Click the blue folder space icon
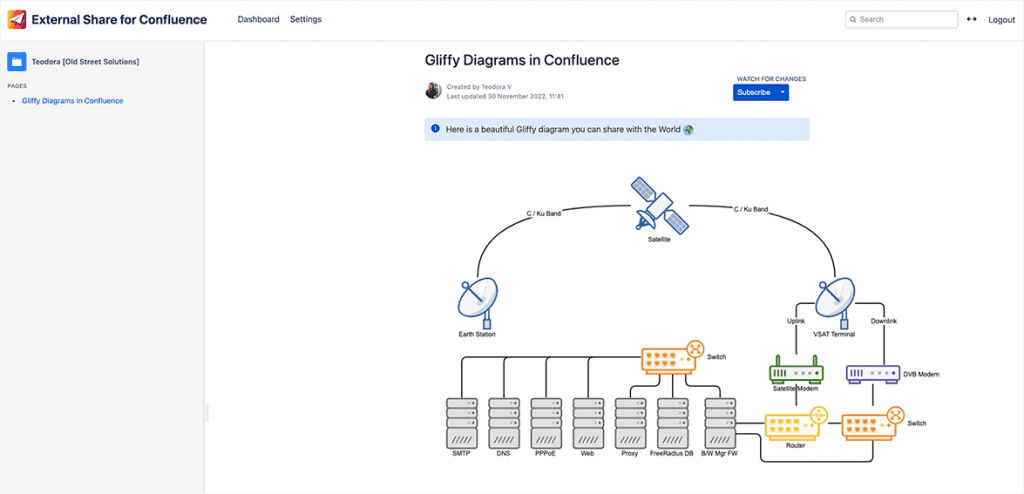 tap(17, 62)
